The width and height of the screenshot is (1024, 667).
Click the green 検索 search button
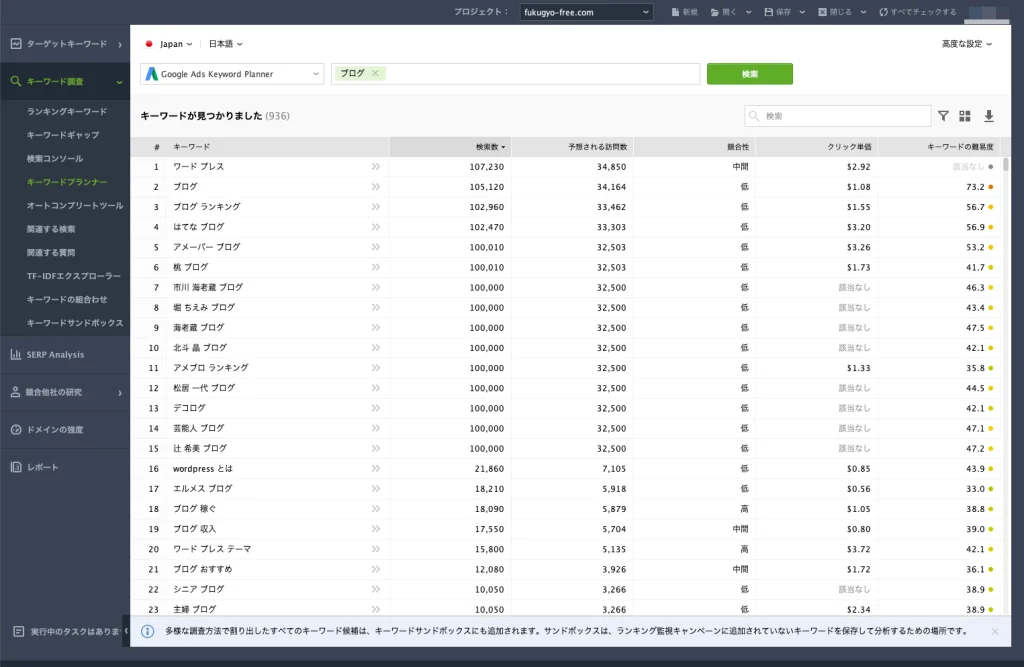[x=750, y=74]
